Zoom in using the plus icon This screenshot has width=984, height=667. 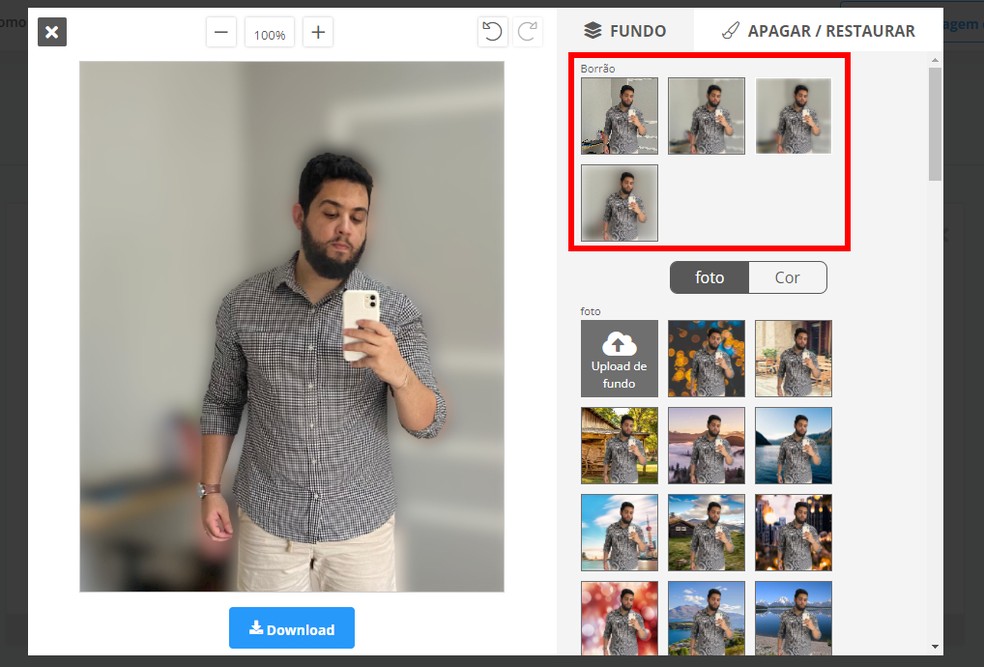[x=317, y=32]
